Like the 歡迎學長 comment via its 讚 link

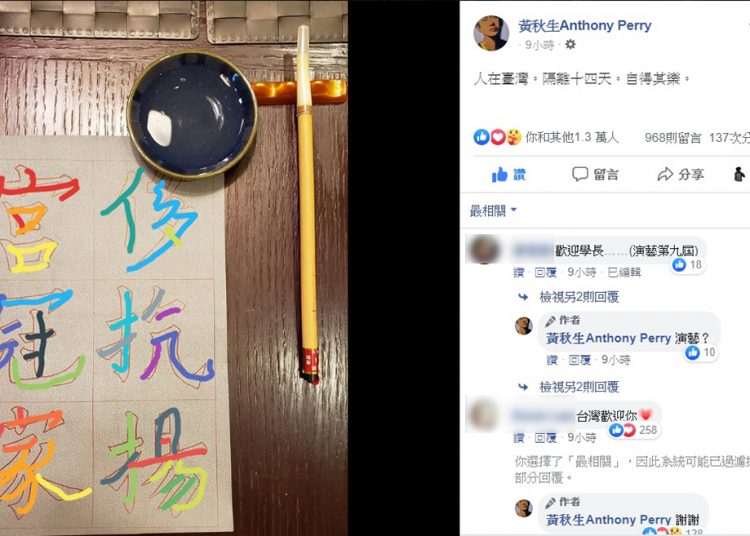[519, 273]
